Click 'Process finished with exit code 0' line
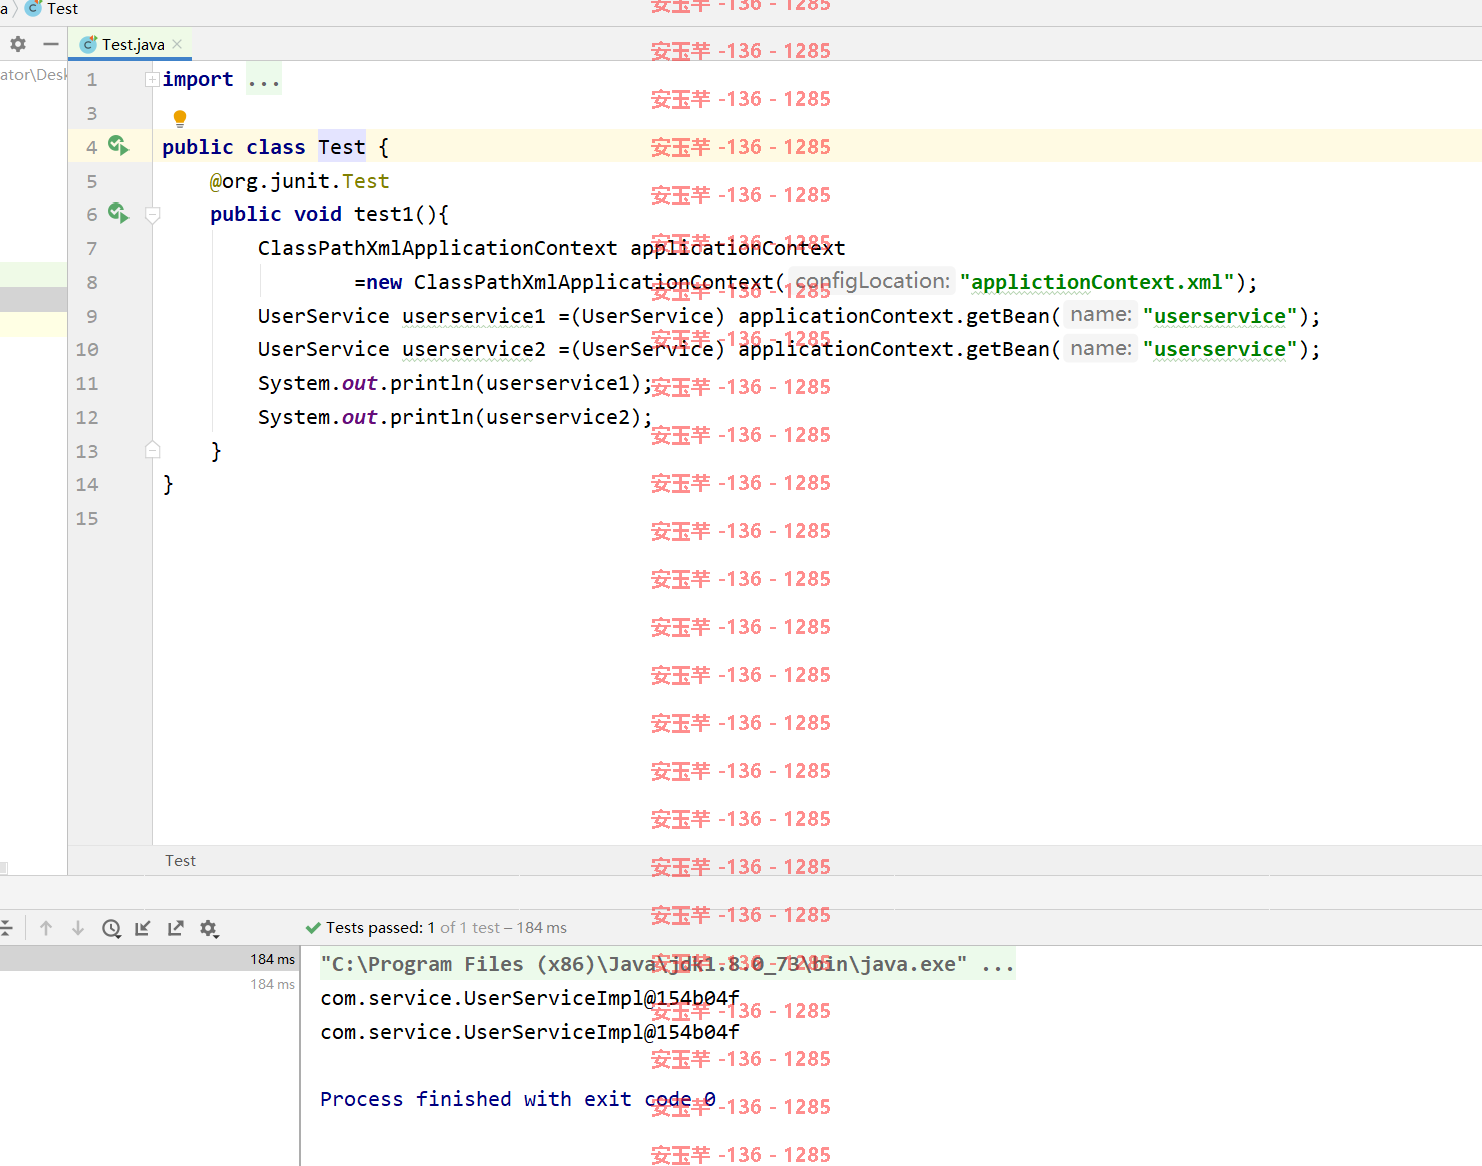 pos(518,1099)
